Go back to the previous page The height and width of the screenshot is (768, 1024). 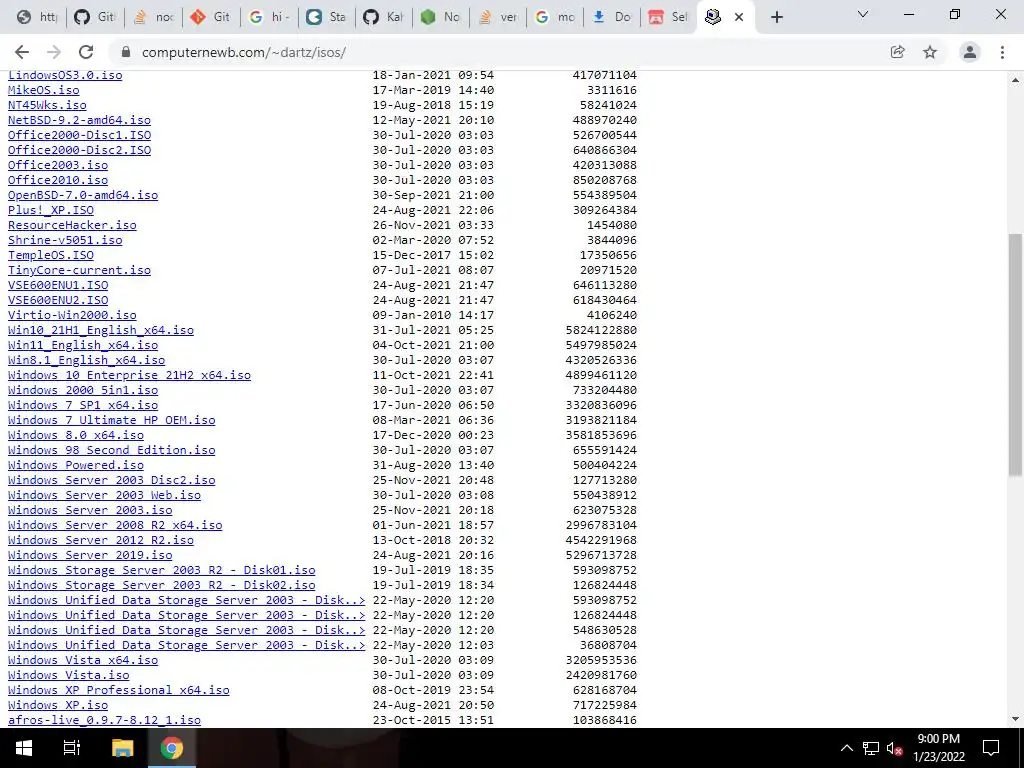pos(22,52)
